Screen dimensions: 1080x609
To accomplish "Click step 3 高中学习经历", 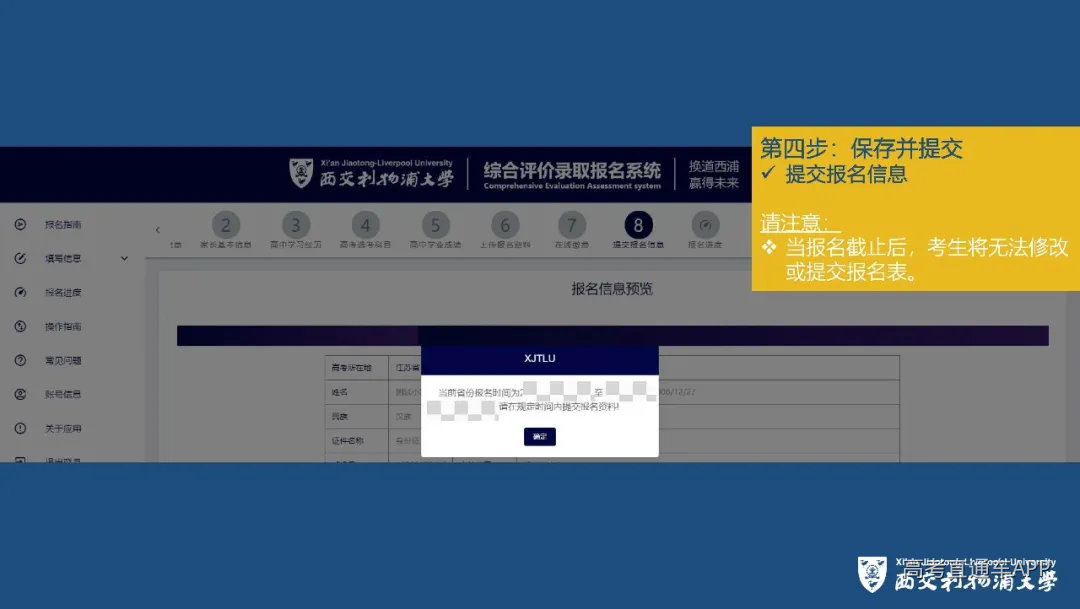I will (x=296, y=226).
